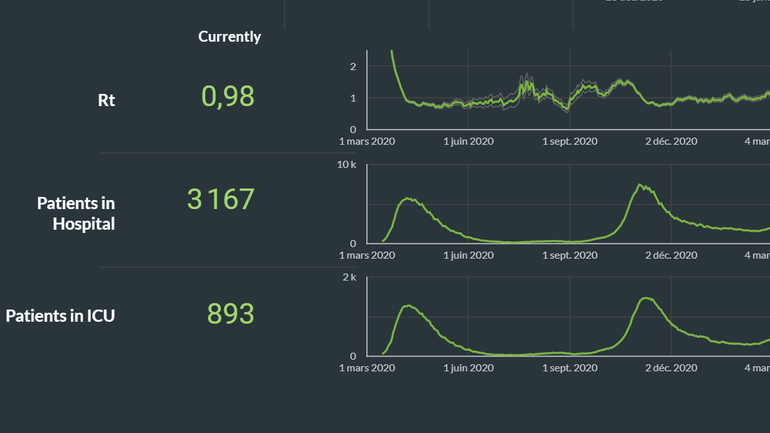Select the hospital patients value 3 167
770x433 pixels.
pyautogui.click(x=221, y=199)
